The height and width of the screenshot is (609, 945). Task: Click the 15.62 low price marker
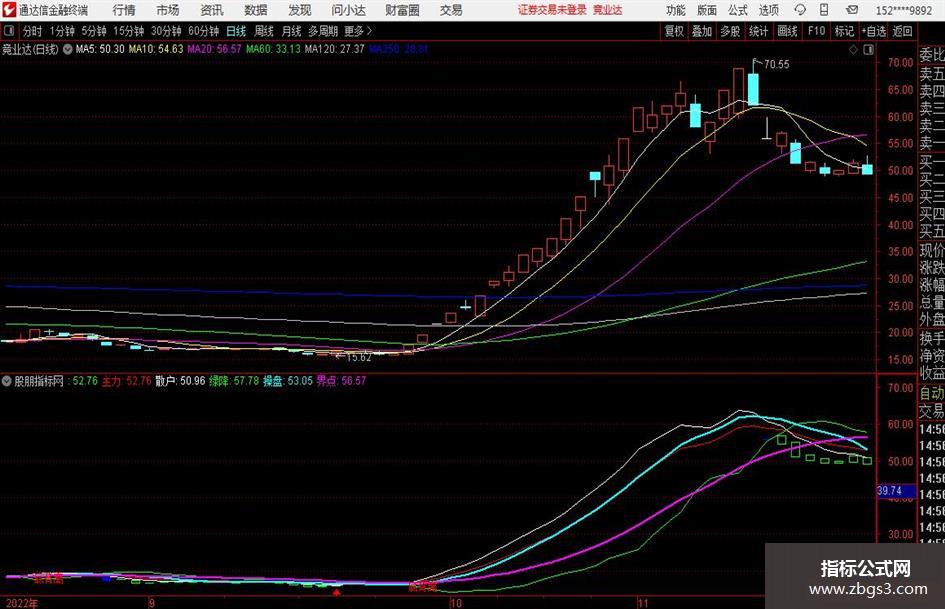(x=359, y=358)
